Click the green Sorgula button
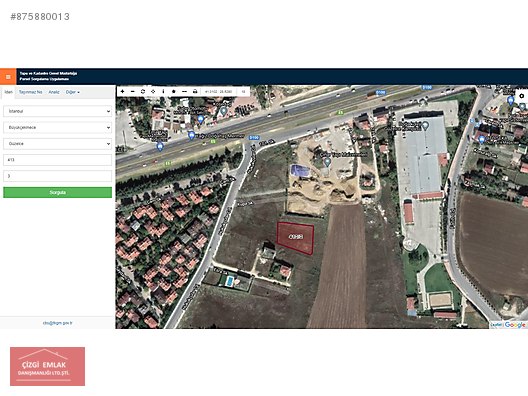Image resolution: width=528 pixels, height=396 pixels. click(x=57, y=192)
